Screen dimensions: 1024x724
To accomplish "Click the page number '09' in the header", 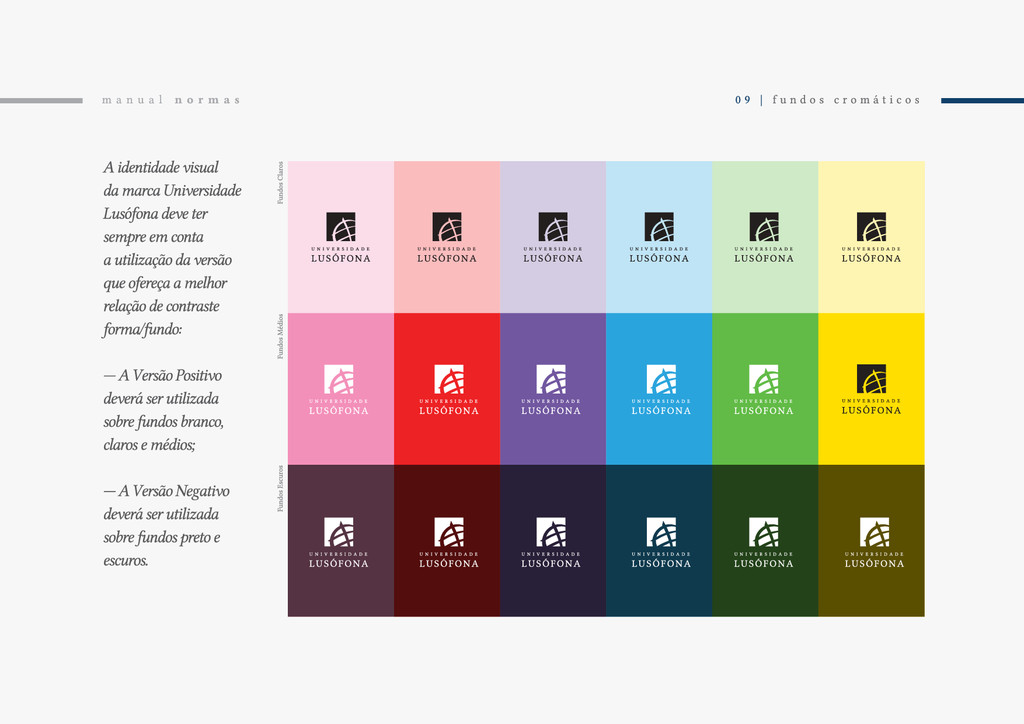I will pyautogui.click(x=743, y=100).
